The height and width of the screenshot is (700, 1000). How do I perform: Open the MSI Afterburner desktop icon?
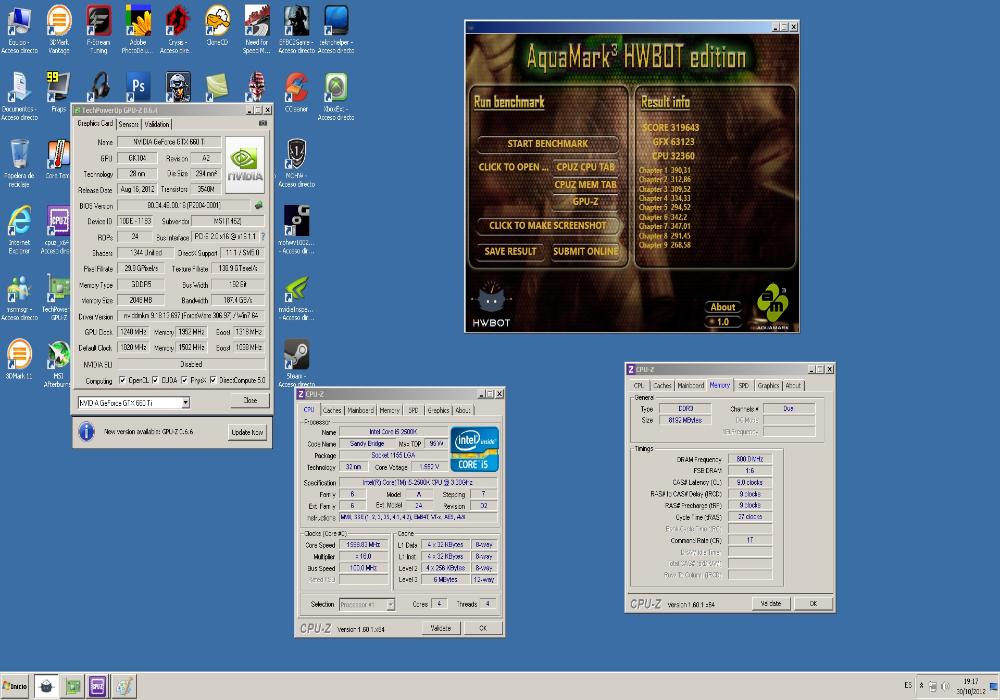[x=58, y=363]
